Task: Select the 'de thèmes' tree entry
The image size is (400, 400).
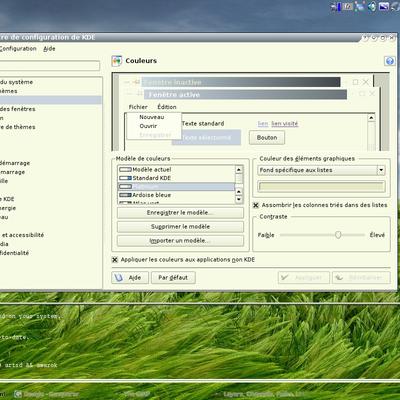Action: point(18,127)
